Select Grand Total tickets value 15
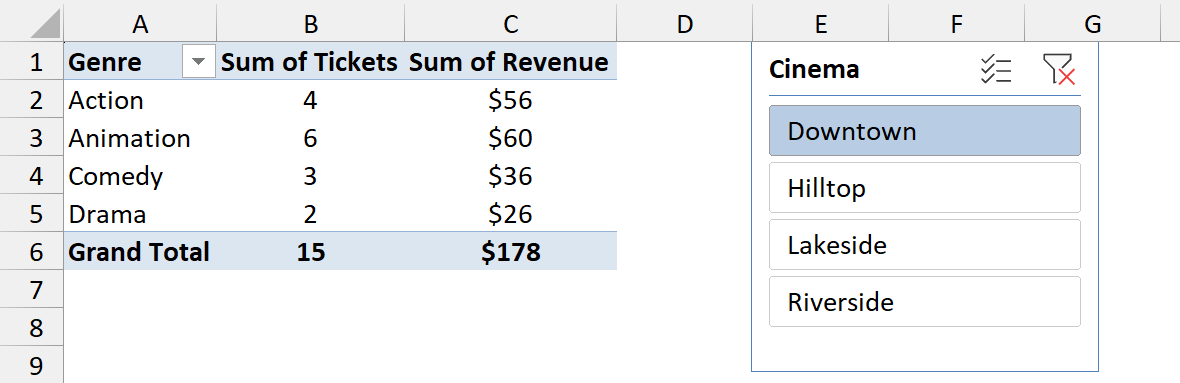The width and height of the screenshot is (1180, 383). [x=311, y=252]
